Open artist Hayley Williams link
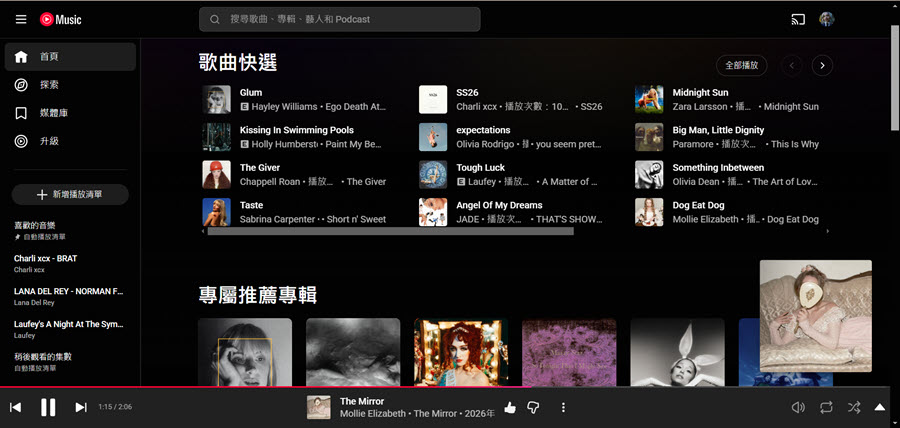The width and height of the screenshot is (900, 428). [x=284, y=107]
